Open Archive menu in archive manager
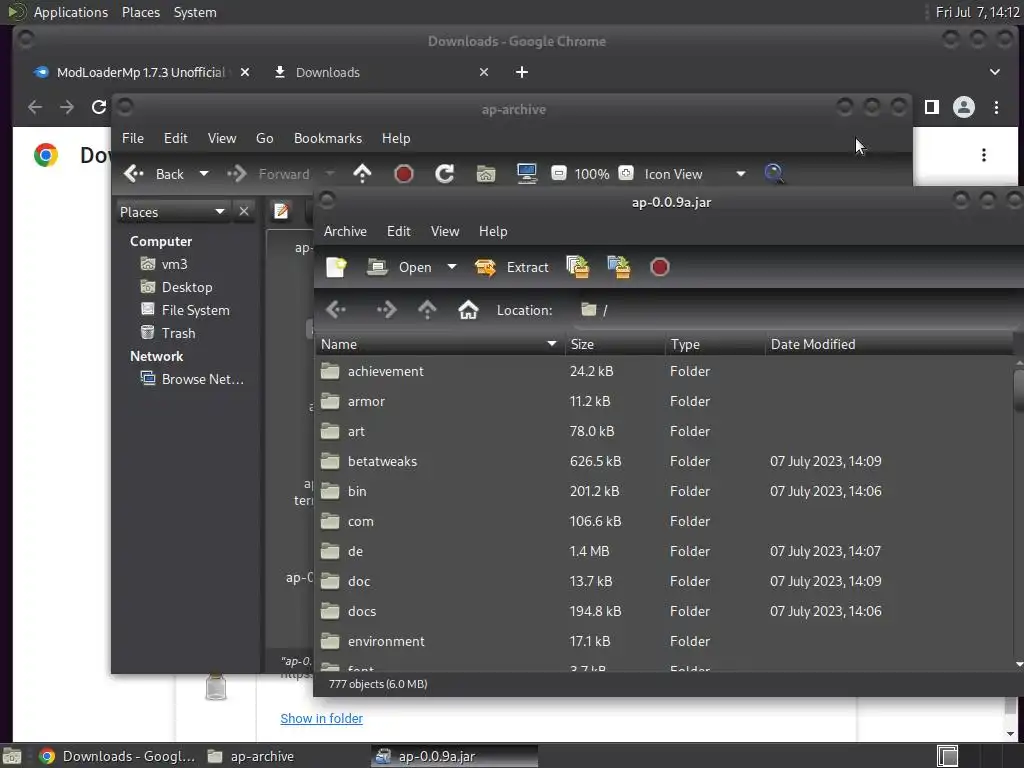The height and width of the screenshot is (768, 1024). pos(345,231)
